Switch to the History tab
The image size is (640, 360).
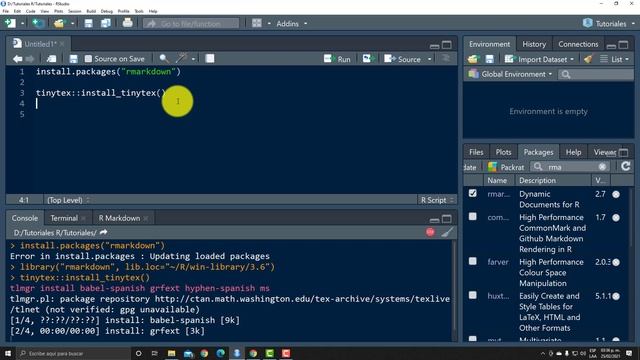click(x=534, y=44)
